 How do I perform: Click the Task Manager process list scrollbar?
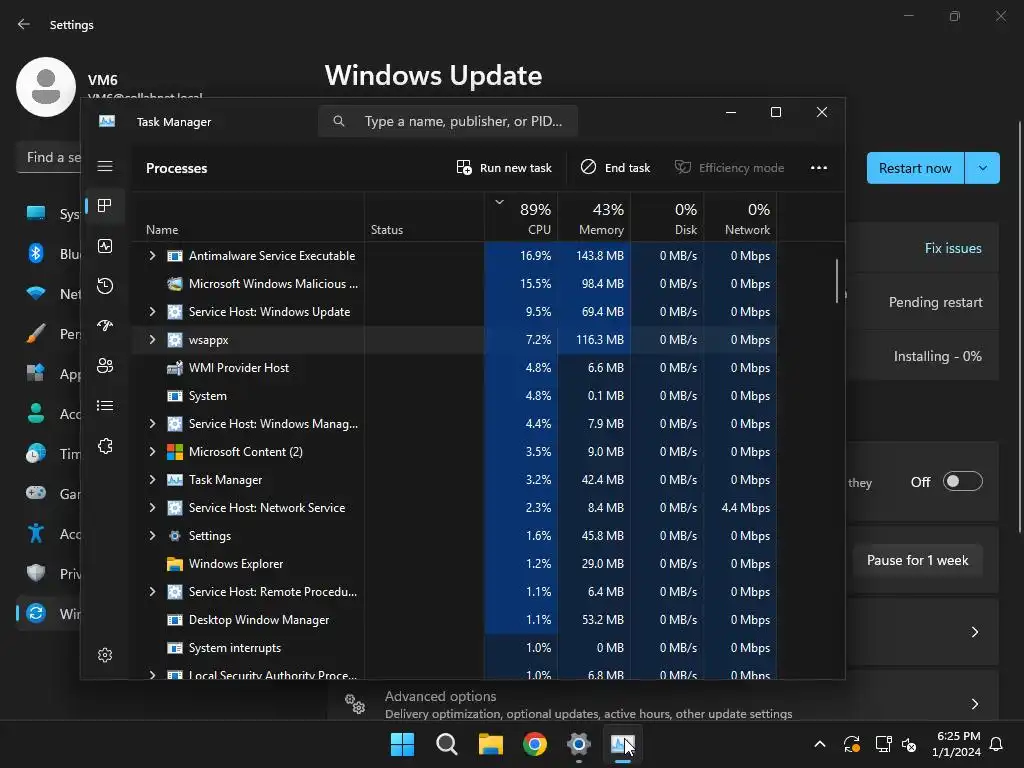coord(837,281)
